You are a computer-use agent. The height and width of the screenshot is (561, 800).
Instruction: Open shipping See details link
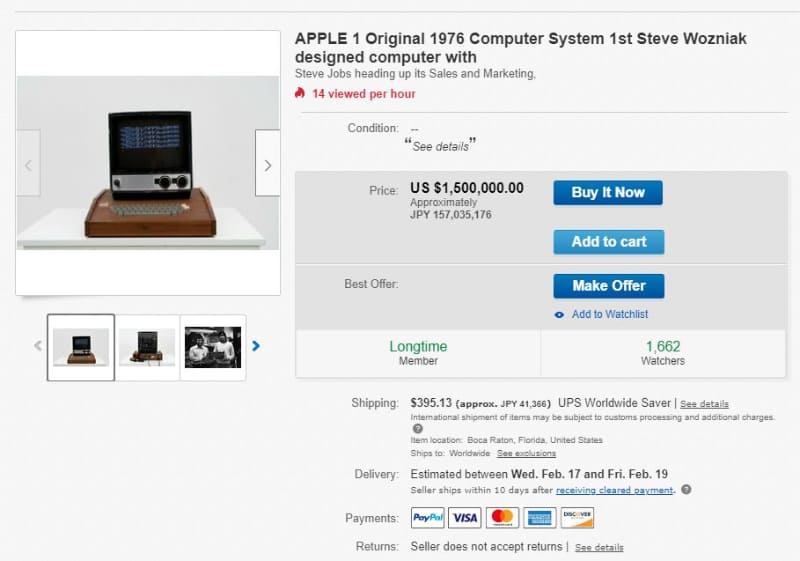click(x=704, y=404)
